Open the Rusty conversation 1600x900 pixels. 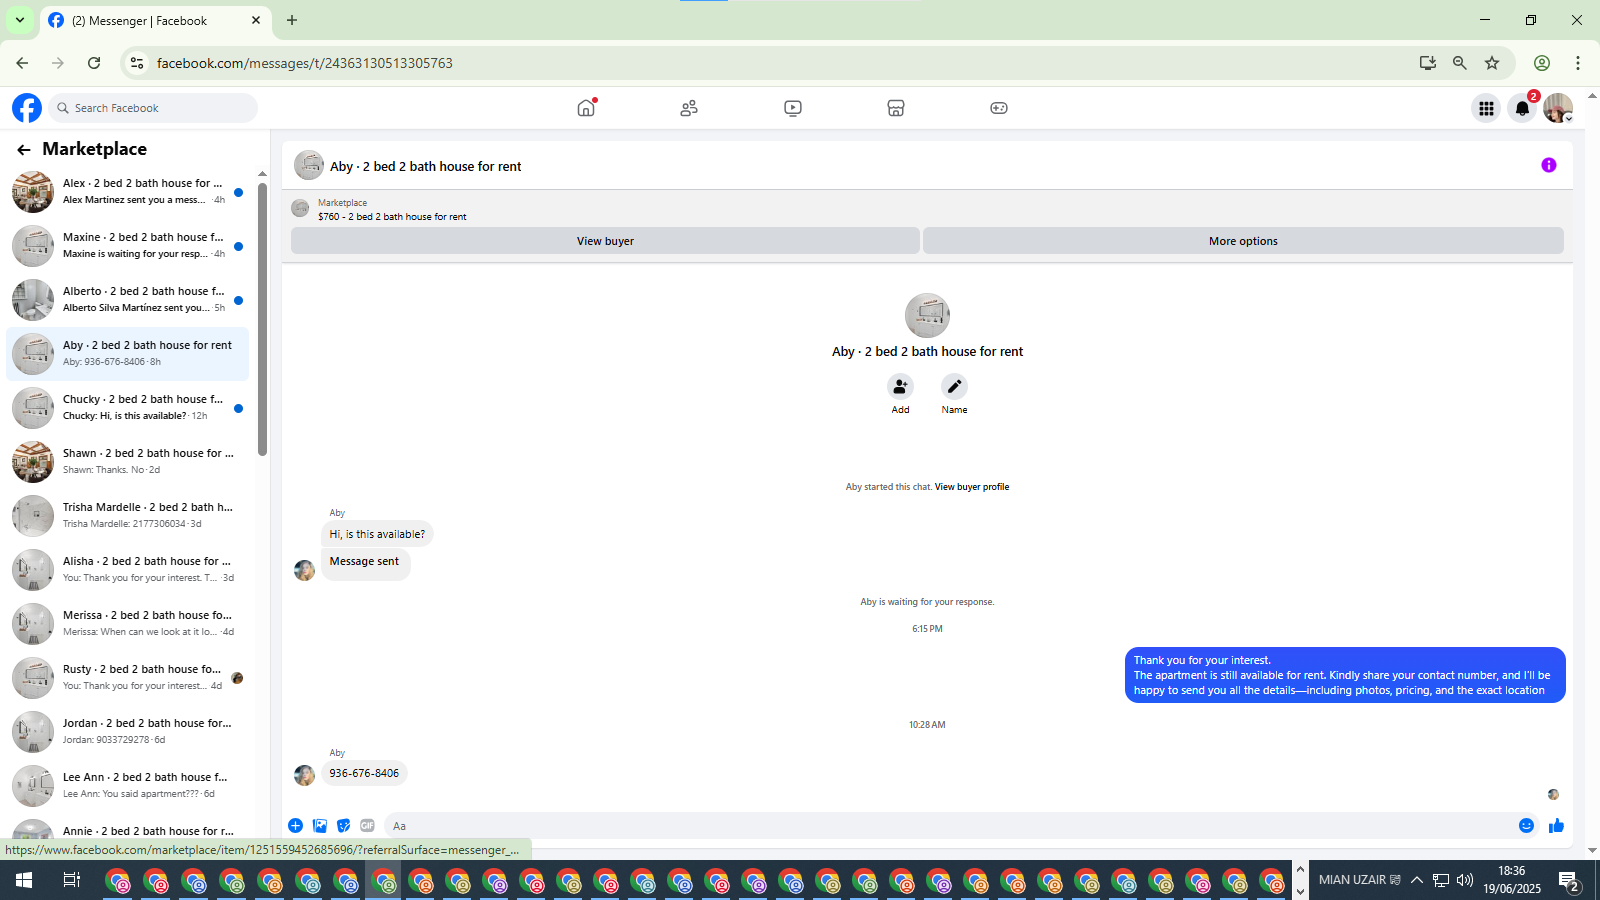point(128,678)
